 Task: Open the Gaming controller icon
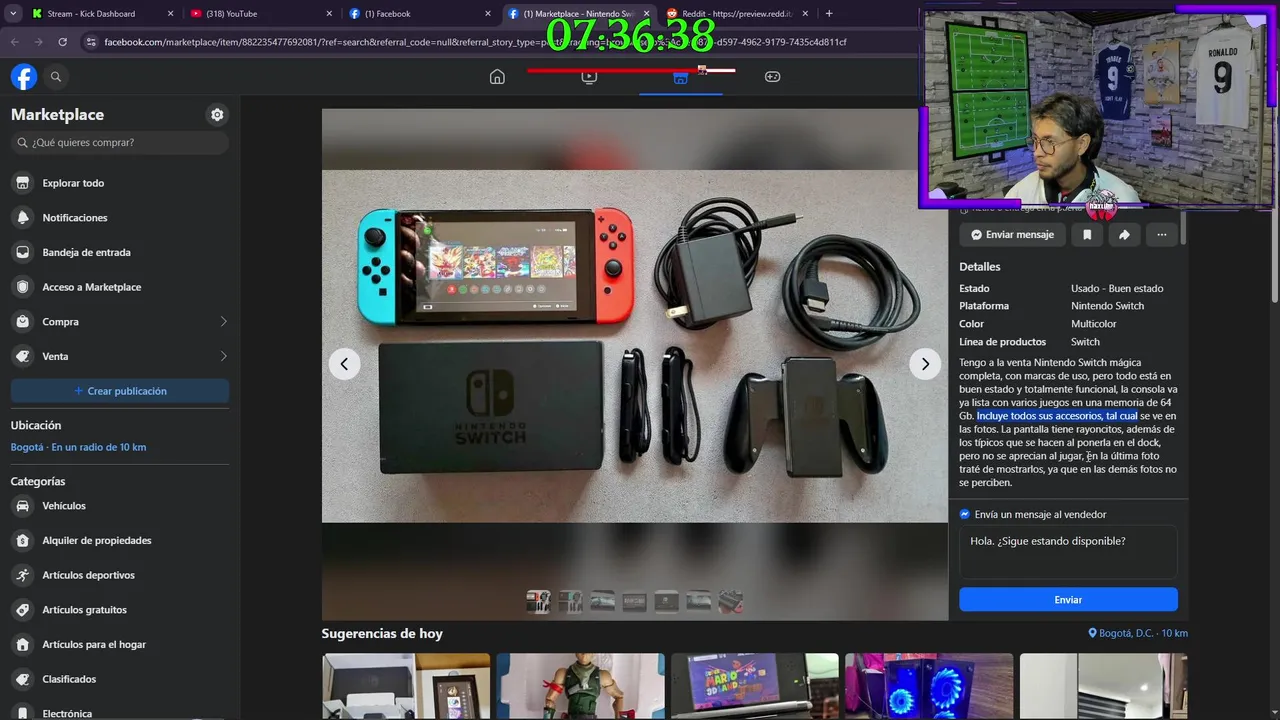click(773, 77)
